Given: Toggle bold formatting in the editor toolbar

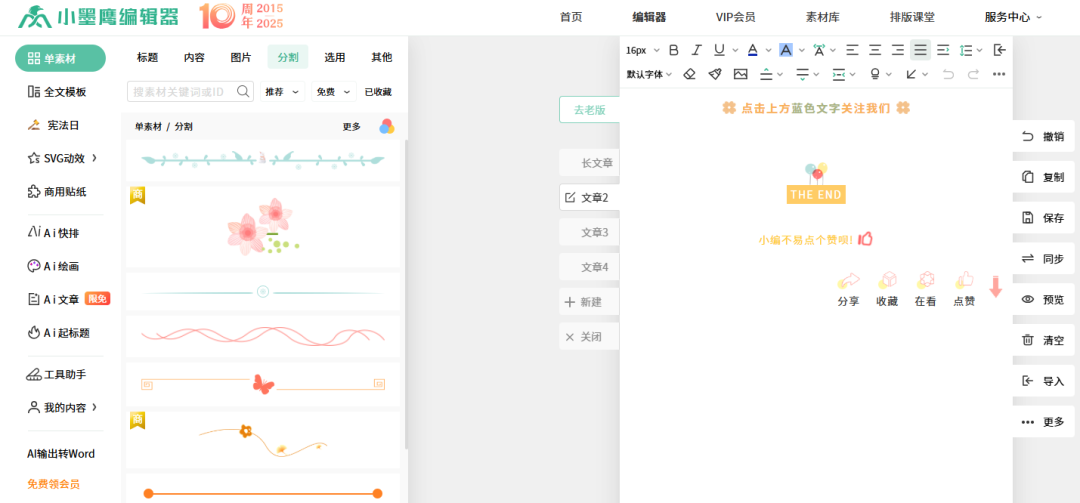Looking at the screenshot, I should [674, 50].
